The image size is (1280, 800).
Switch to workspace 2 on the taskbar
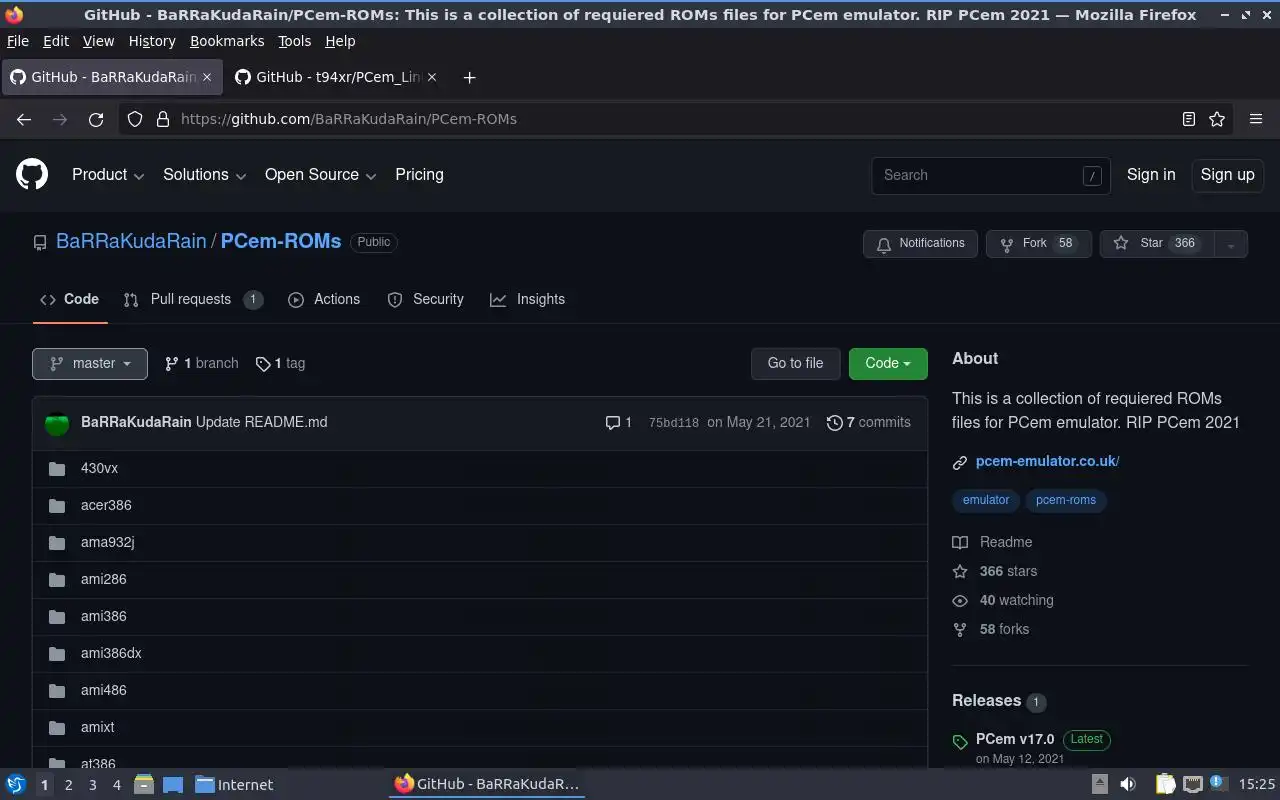[x=68, y=785]
